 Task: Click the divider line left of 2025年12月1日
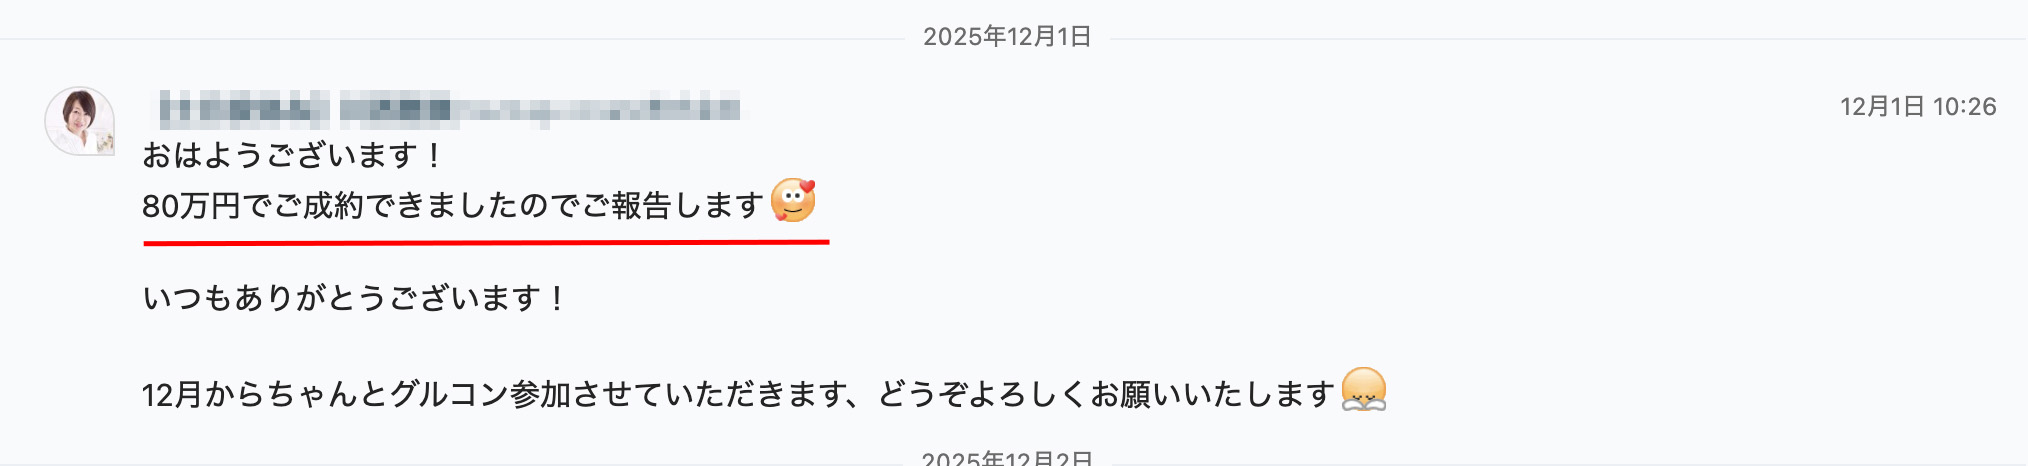pos(452,39)
